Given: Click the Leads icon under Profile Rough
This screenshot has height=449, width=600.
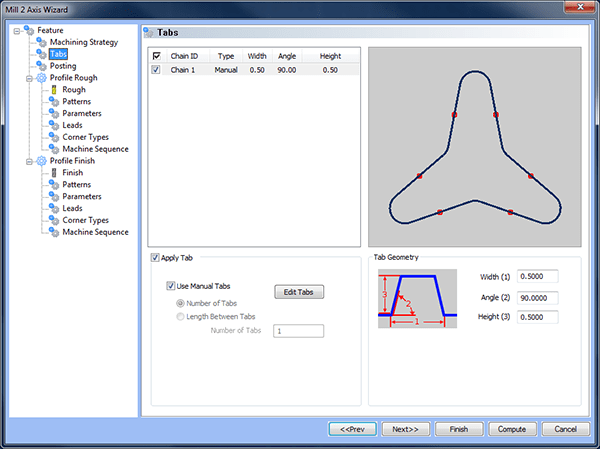Looking at the screenshot, I should (x=54, y=125).
